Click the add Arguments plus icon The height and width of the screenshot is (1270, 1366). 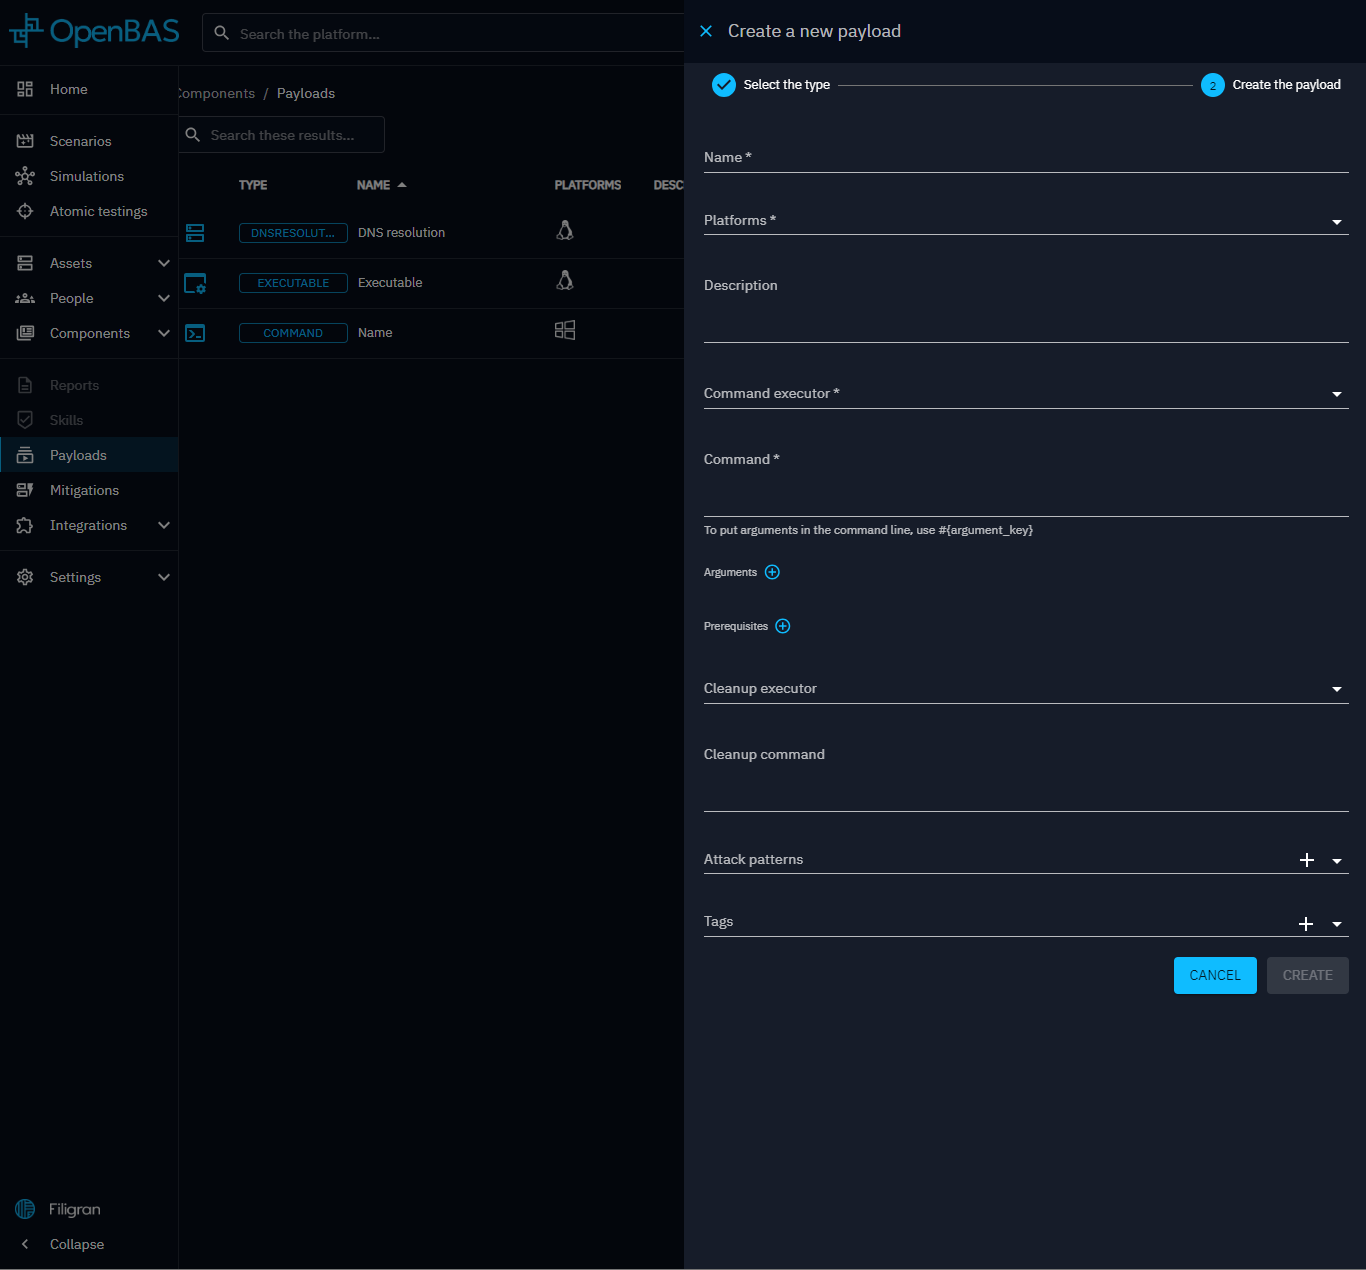[772, 572]
